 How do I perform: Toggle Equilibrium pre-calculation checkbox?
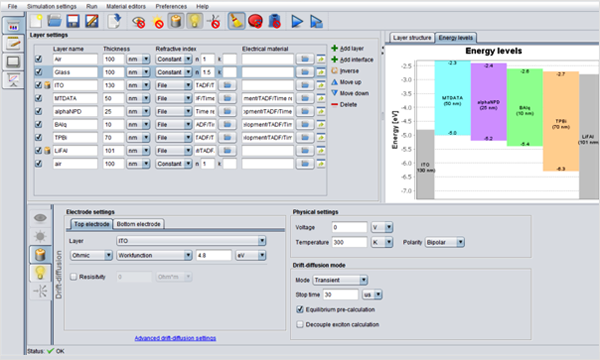(x=300, y=309)
